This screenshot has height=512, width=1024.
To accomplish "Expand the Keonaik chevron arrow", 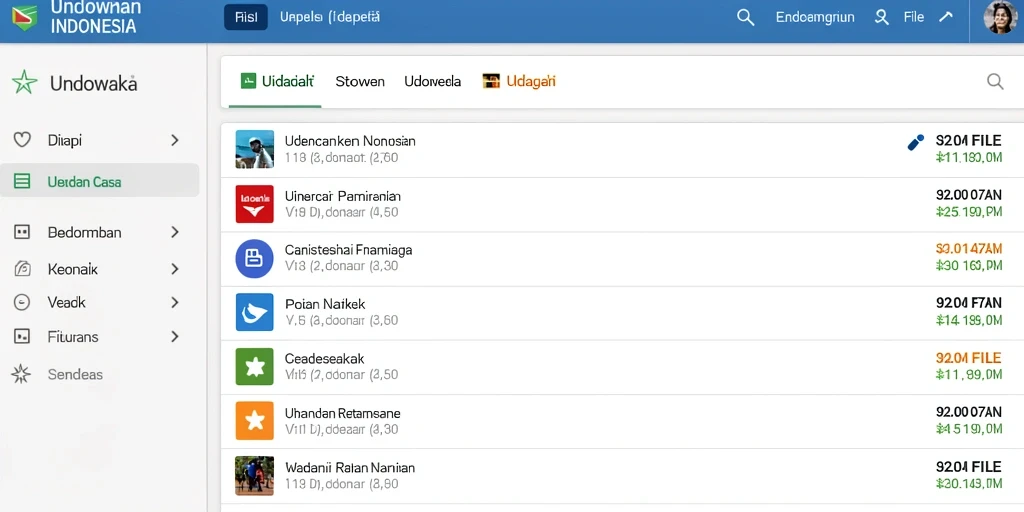I will [174, 268].
